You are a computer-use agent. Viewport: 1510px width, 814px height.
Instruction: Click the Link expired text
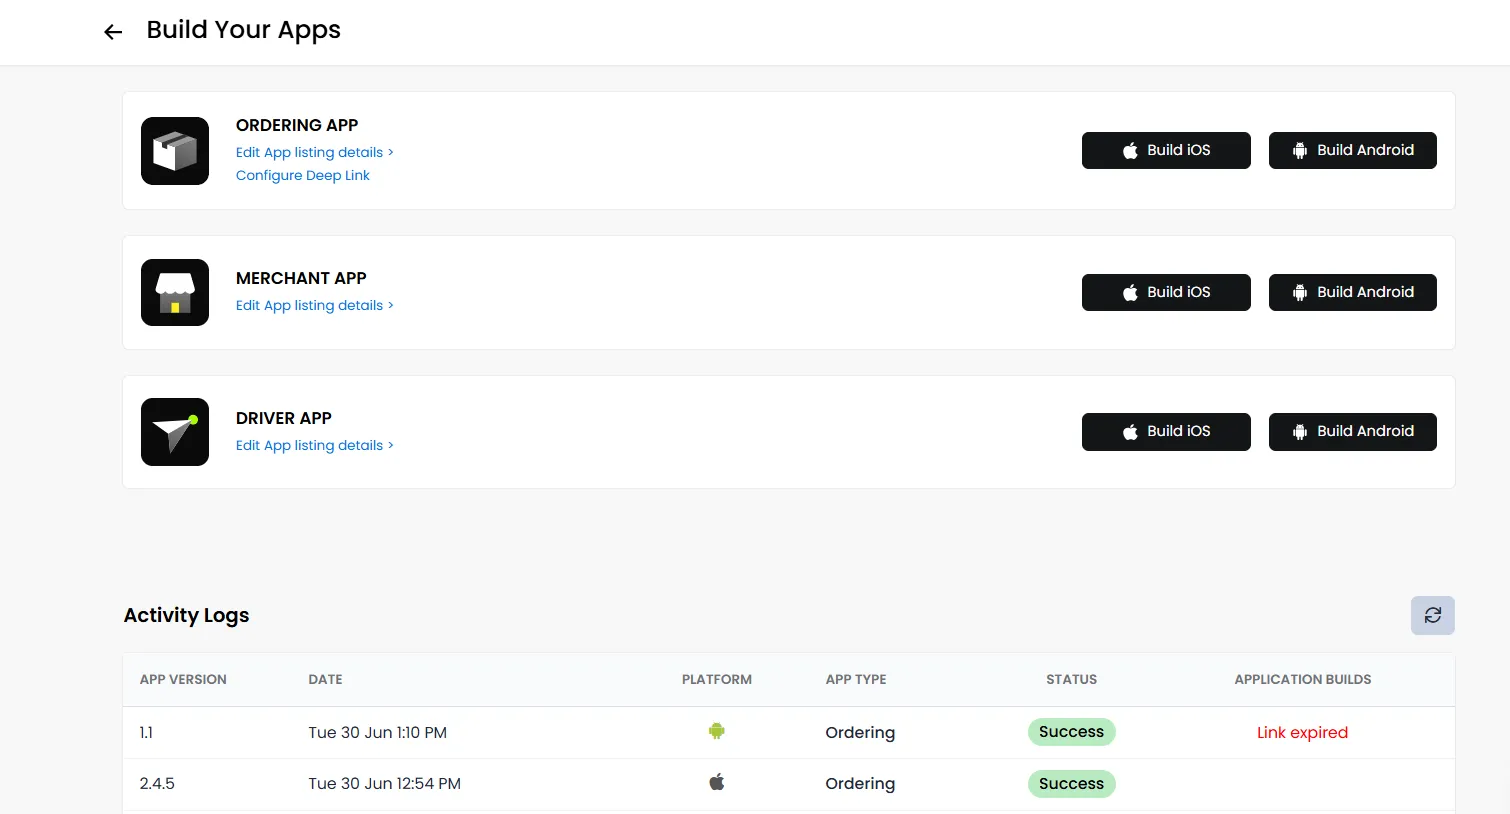click(x=1302, y=732)
